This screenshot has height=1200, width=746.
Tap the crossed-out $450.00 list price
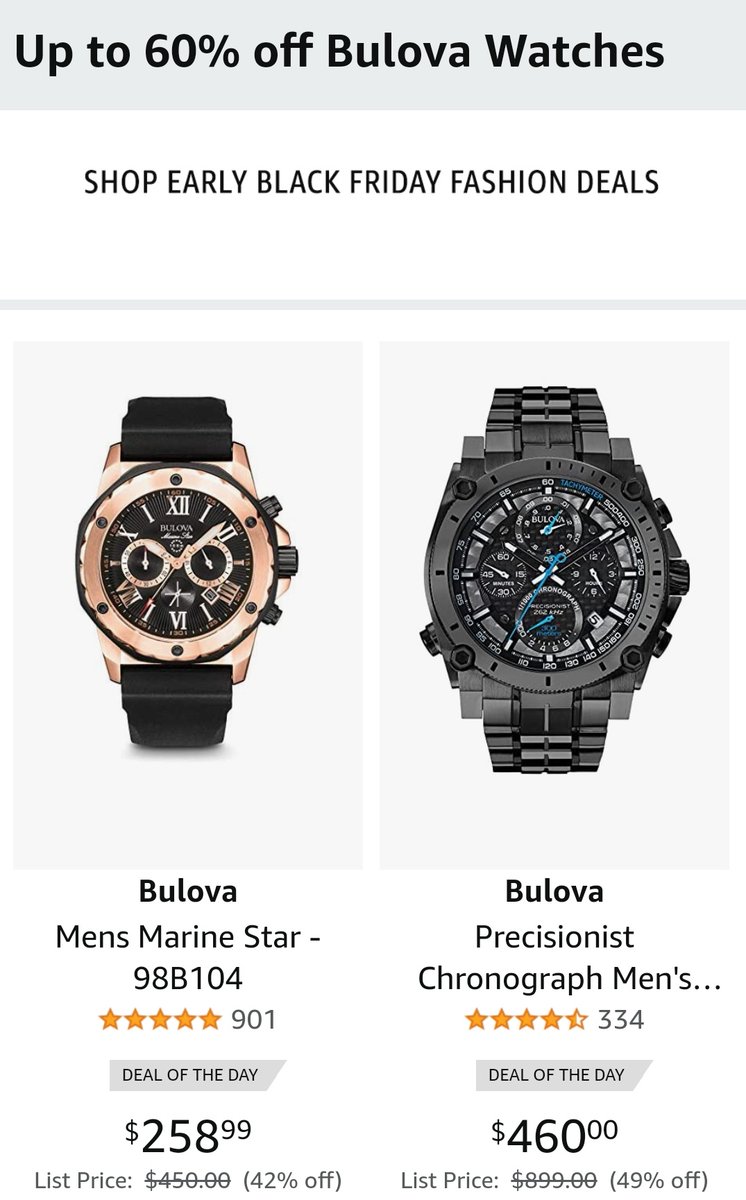pos(188,1180)
